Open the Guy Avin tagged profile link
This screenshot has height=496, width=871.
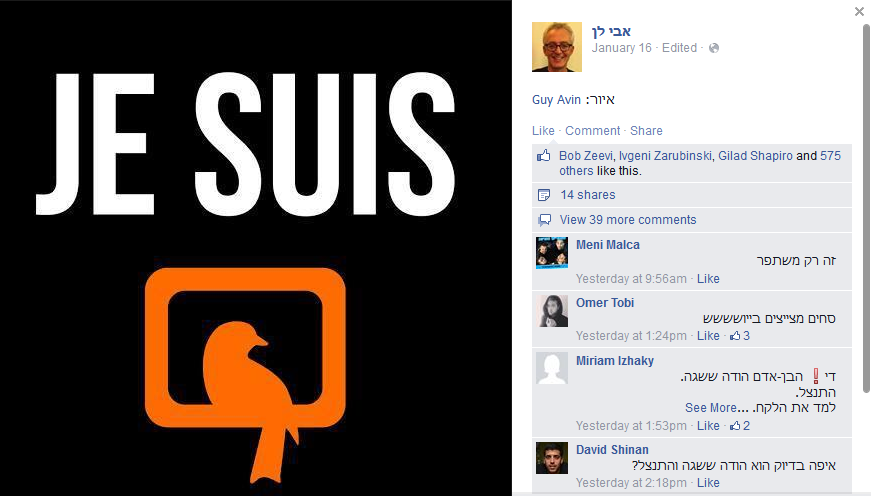coord(556,100)
